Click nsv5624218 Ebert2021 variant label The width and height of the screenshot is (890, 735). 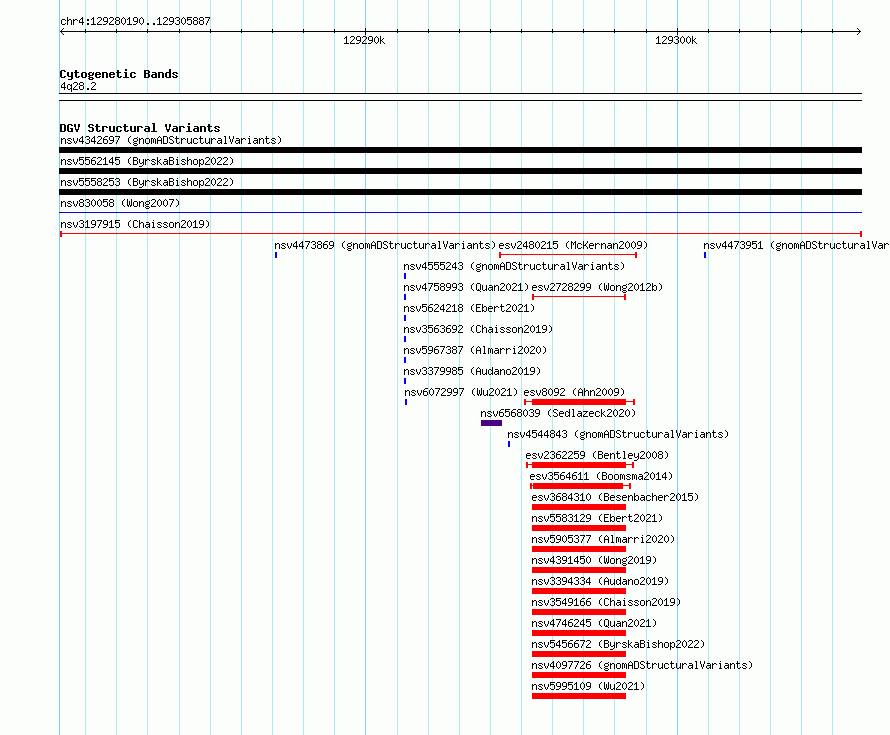469,308
